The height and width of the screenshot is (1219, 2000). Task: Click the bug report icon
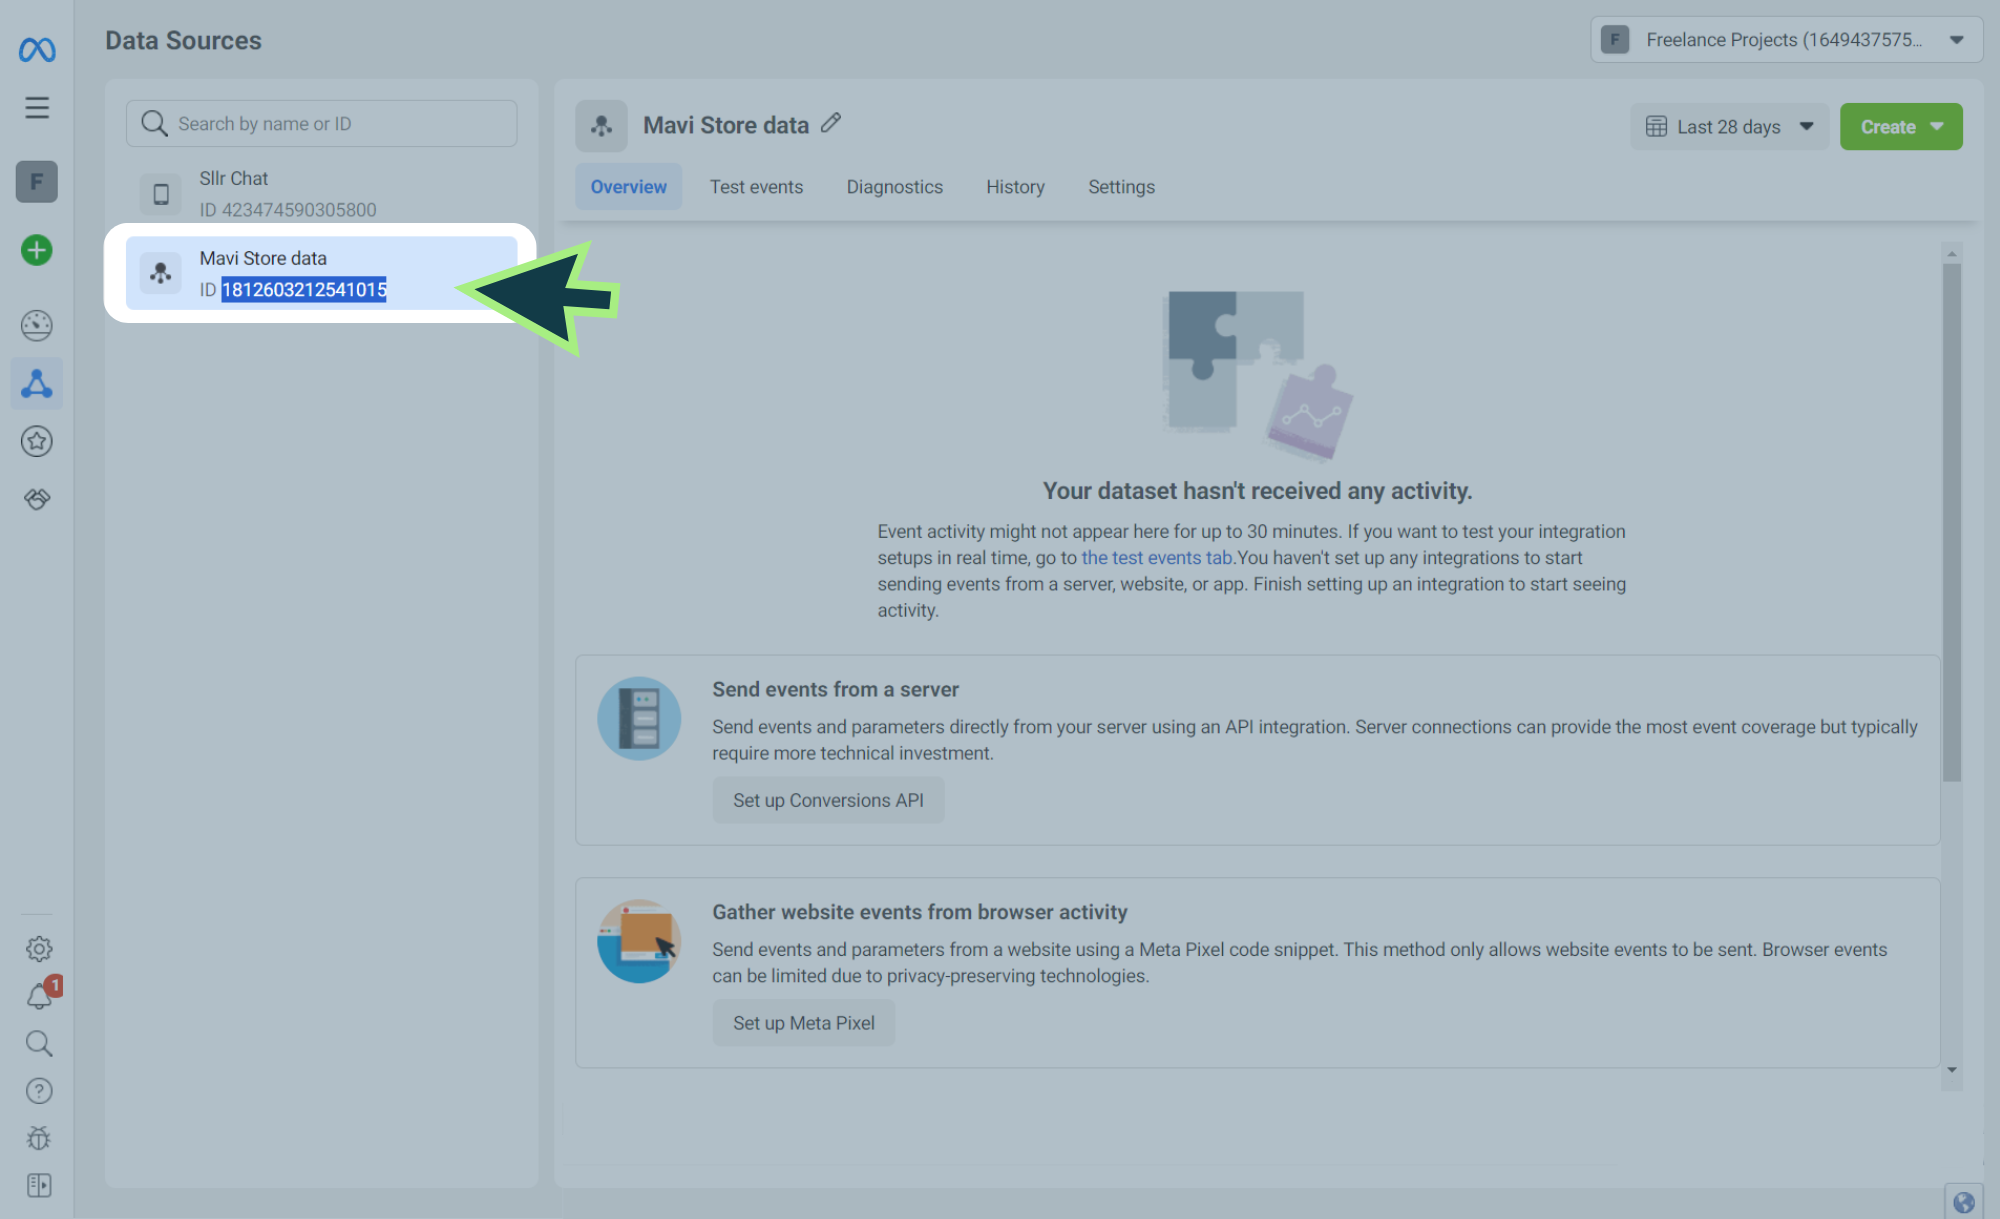tap(39, 1138)
